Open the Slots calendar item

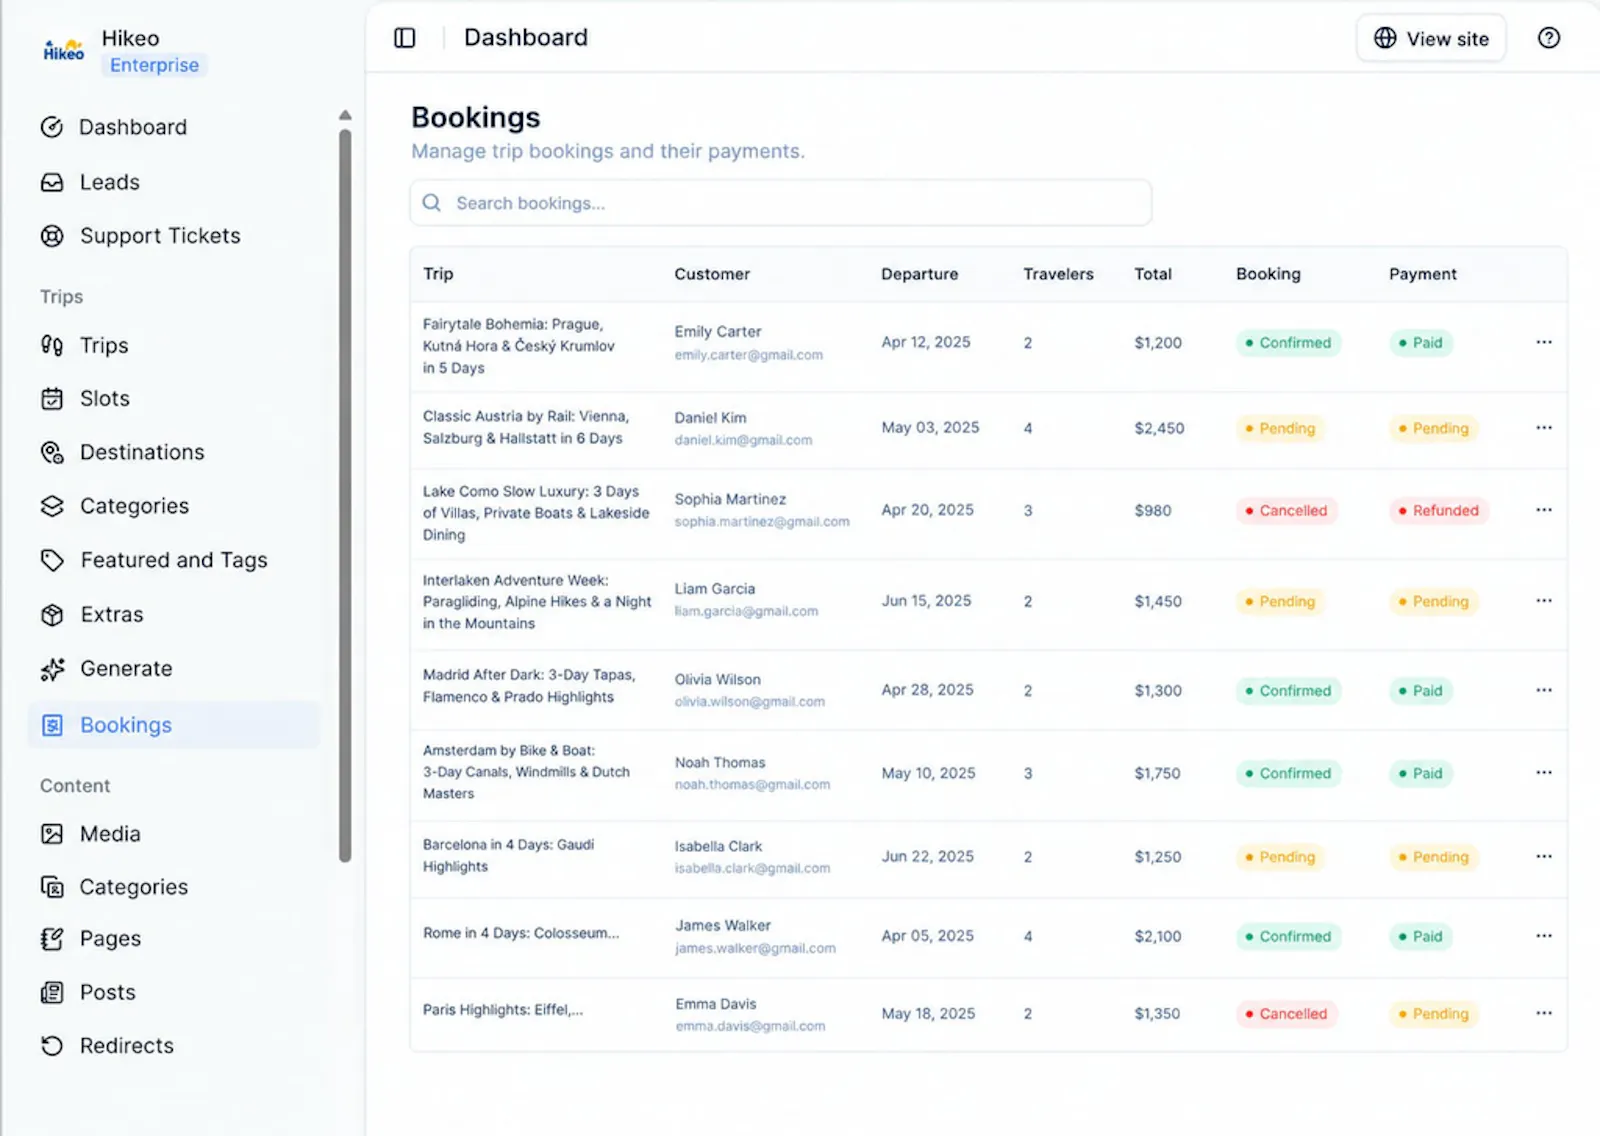click(x=86, y=399)
